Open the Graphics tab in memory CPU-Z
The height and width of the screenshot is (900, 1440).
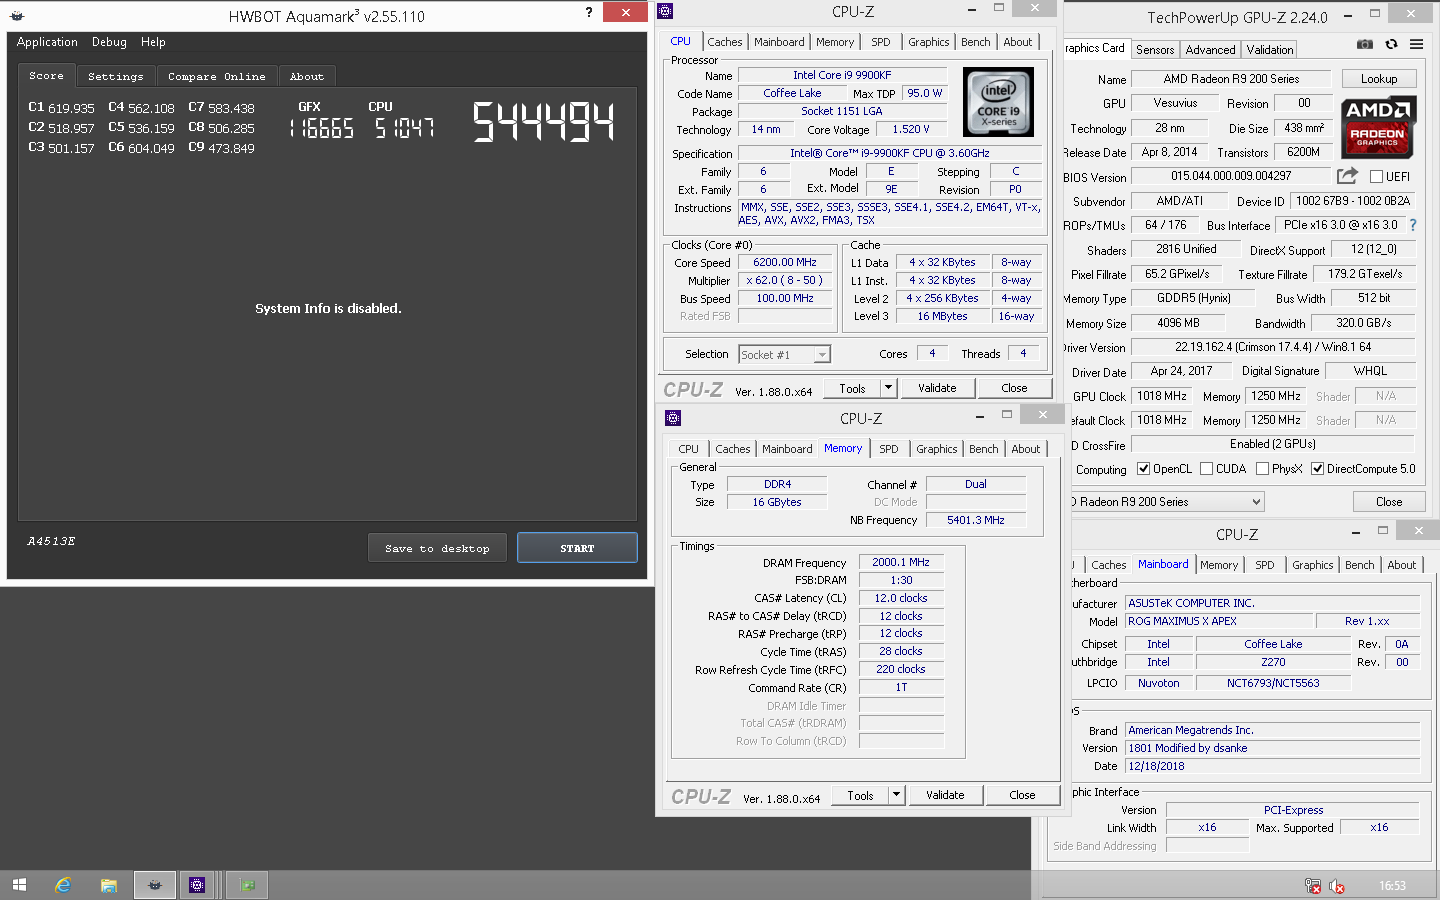(936, 449)
